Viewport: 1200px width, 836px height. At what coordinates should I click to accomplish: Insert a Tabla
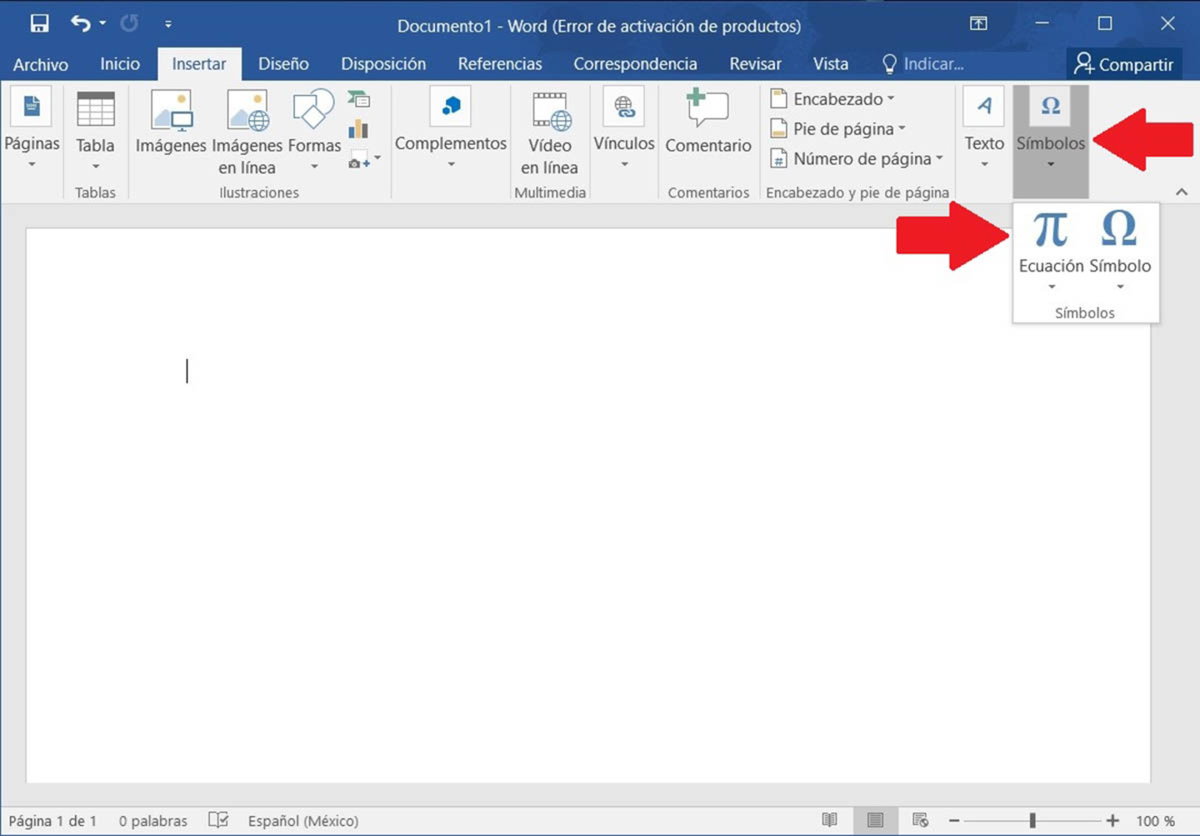[95, 129]
